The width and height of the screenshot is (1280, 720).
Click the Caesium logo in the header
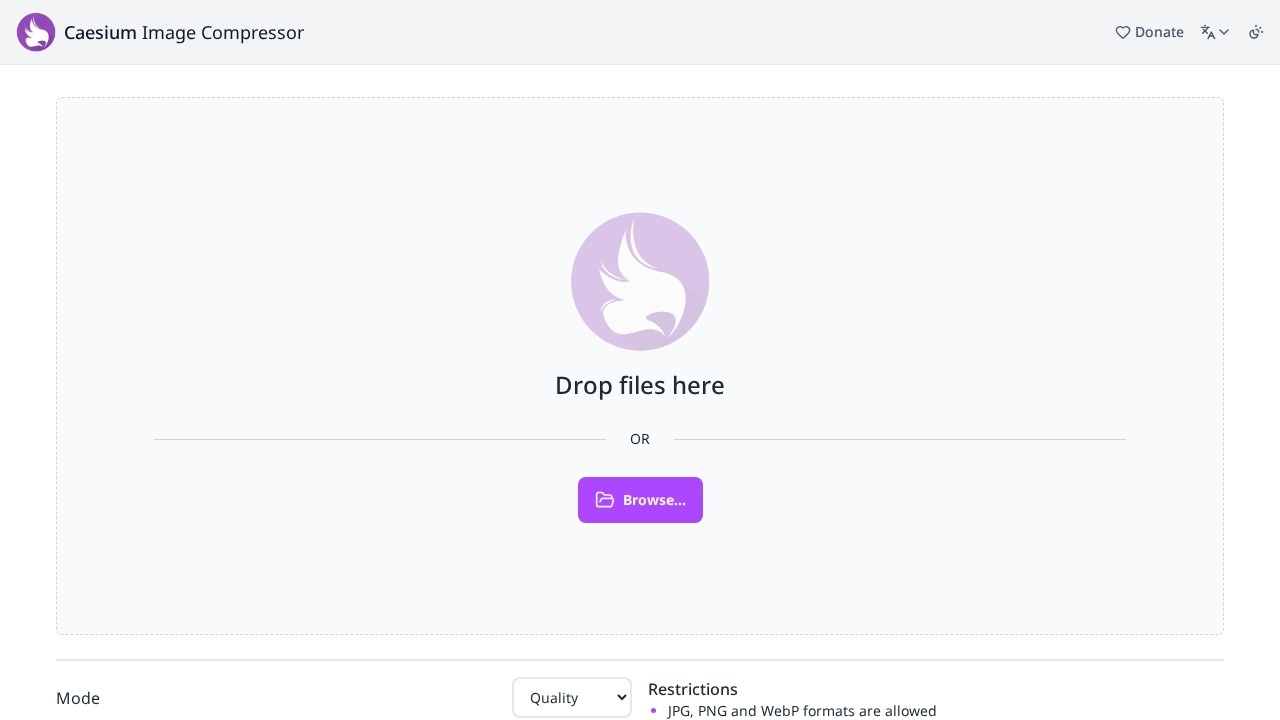(36, 32)
